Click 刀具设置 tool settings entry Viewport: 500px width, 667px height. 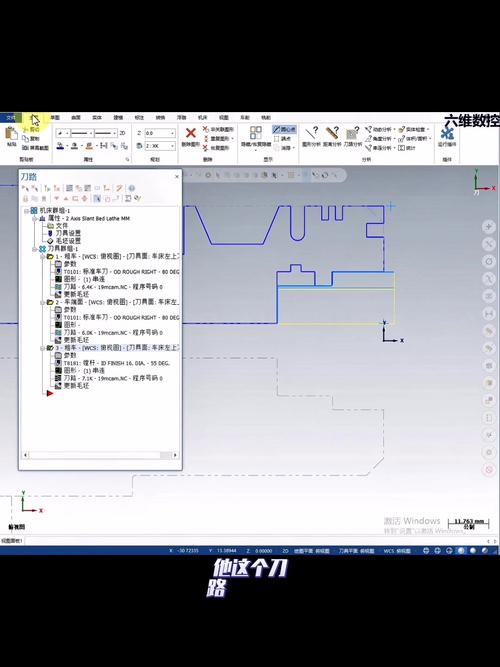pos(68,233)
